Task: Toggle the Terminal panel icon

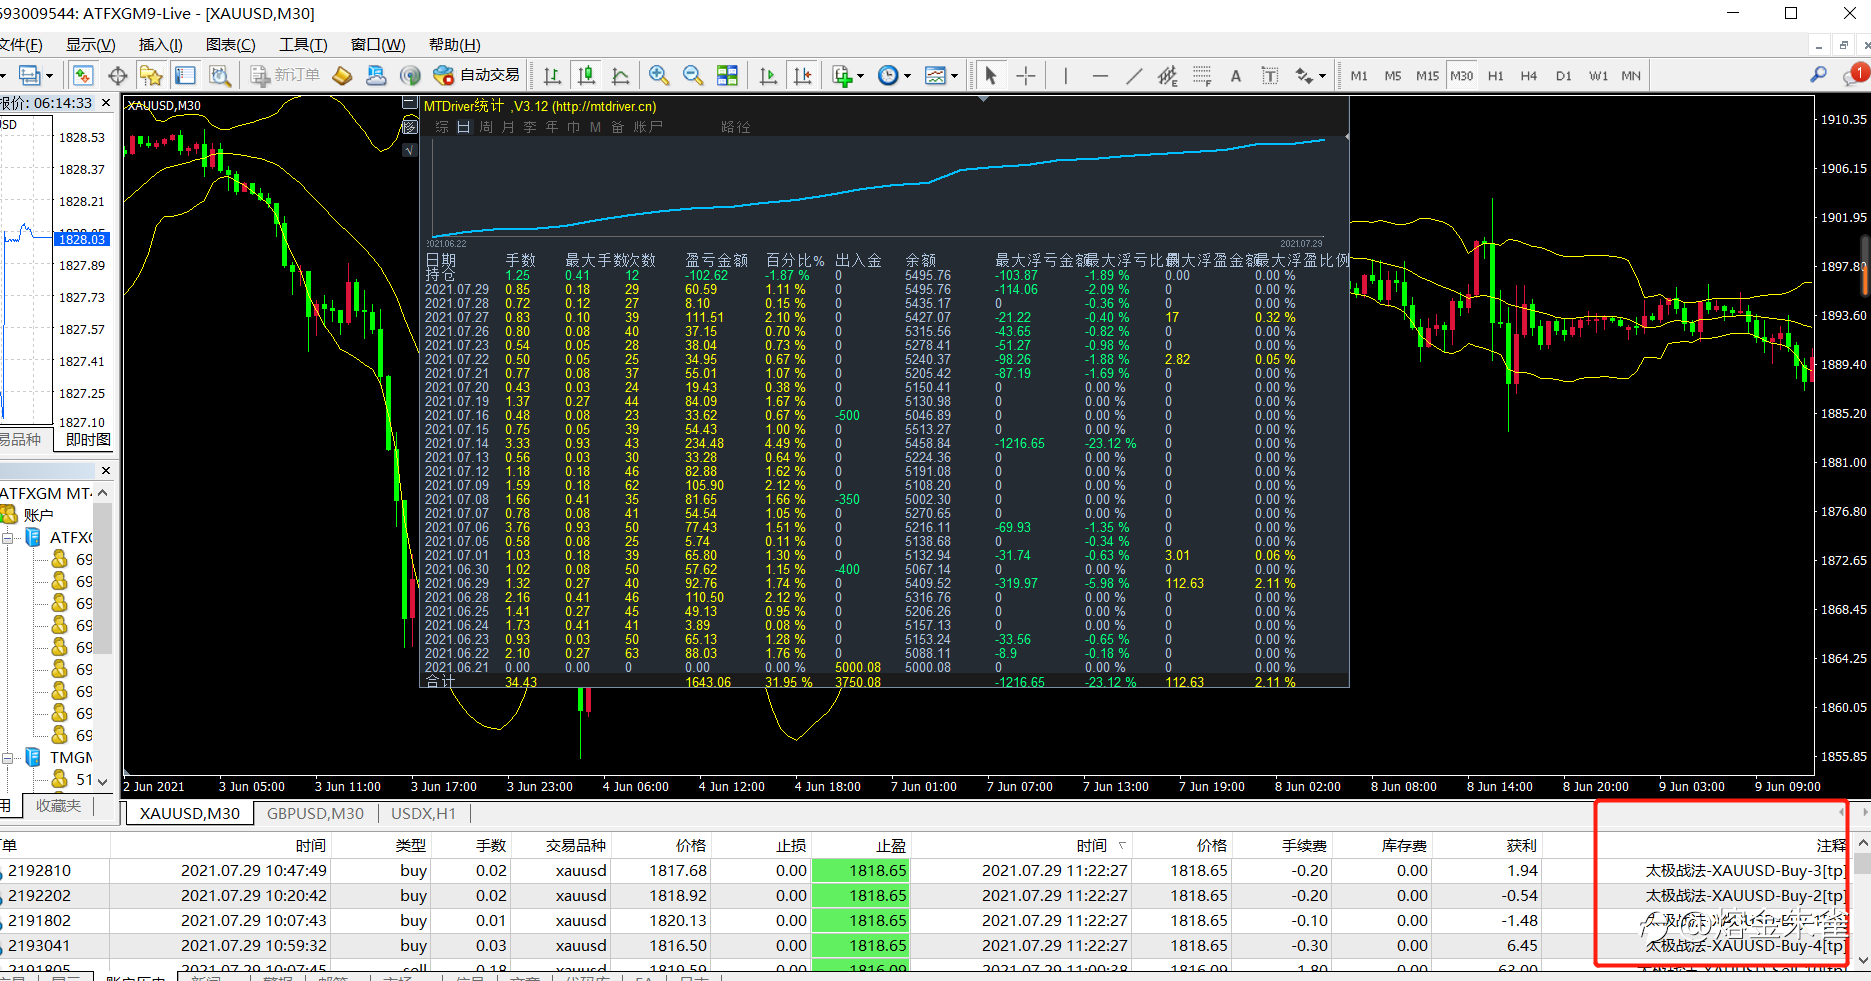Action: point(185,76)
